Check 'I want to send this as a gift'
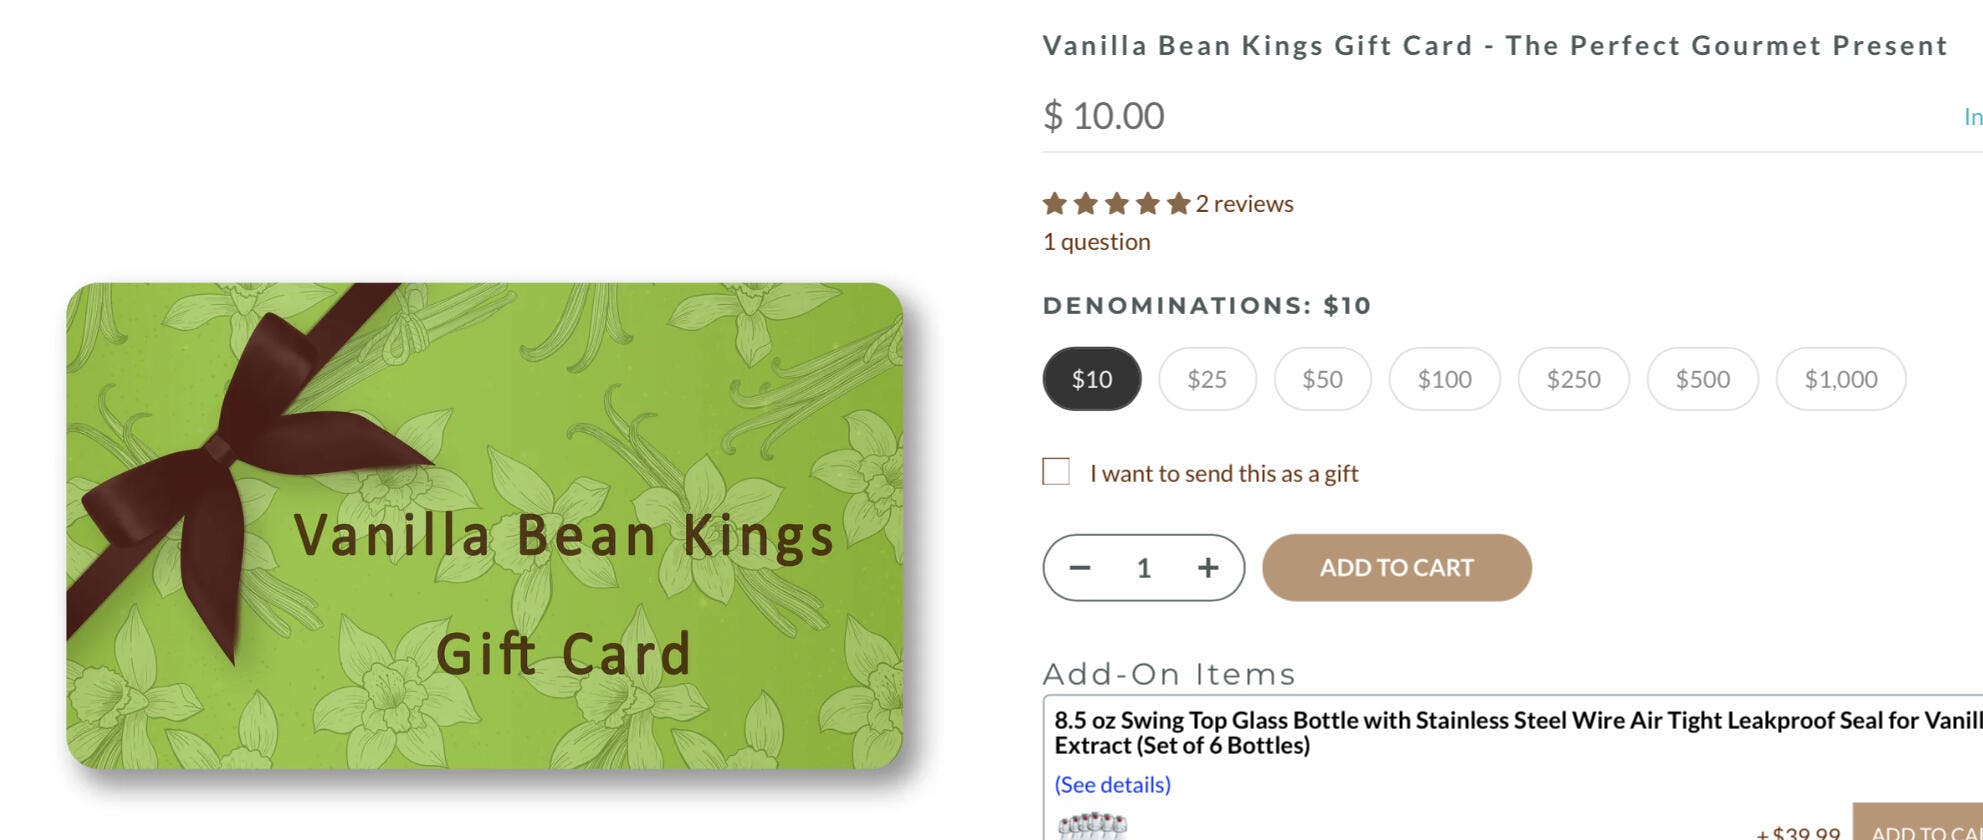This screenshot has height=840, width=1983. (x=1056, y=472)
